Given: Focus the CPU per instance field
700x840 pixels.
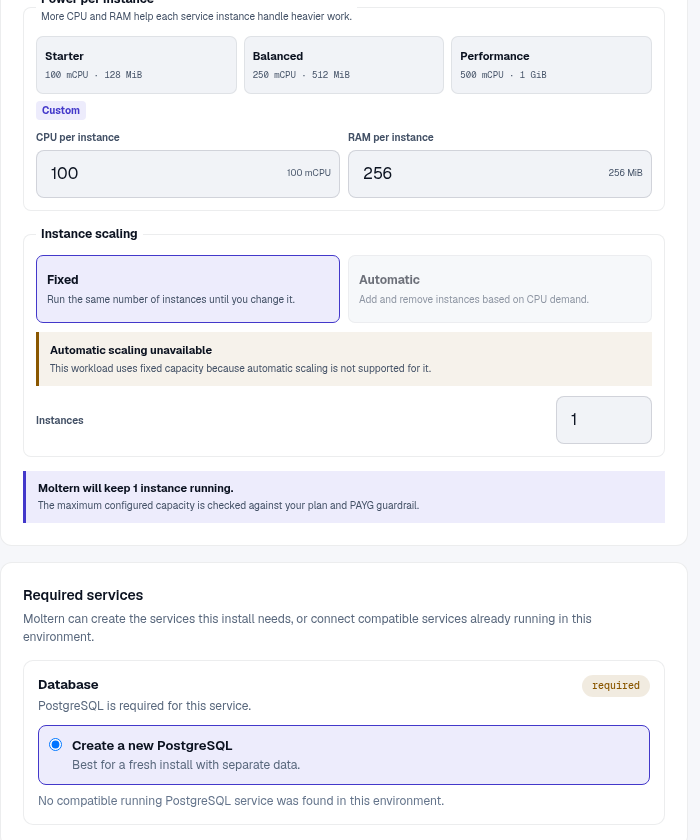Looking at the screenshot, I should point(188,174).
